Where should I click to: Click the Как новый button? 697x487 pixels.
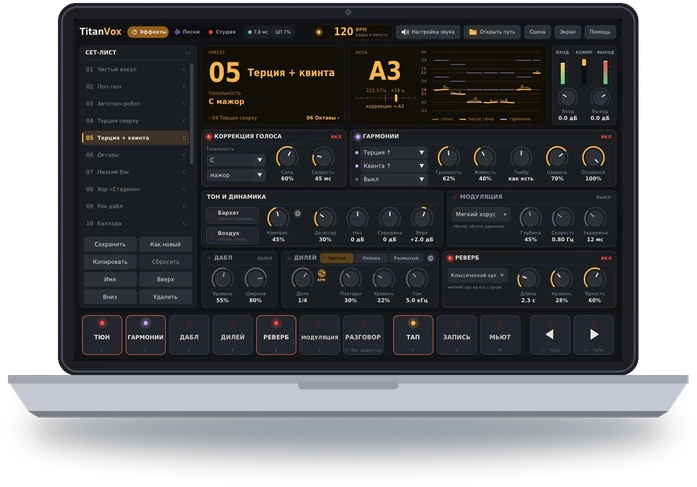(x=165, y=244)
